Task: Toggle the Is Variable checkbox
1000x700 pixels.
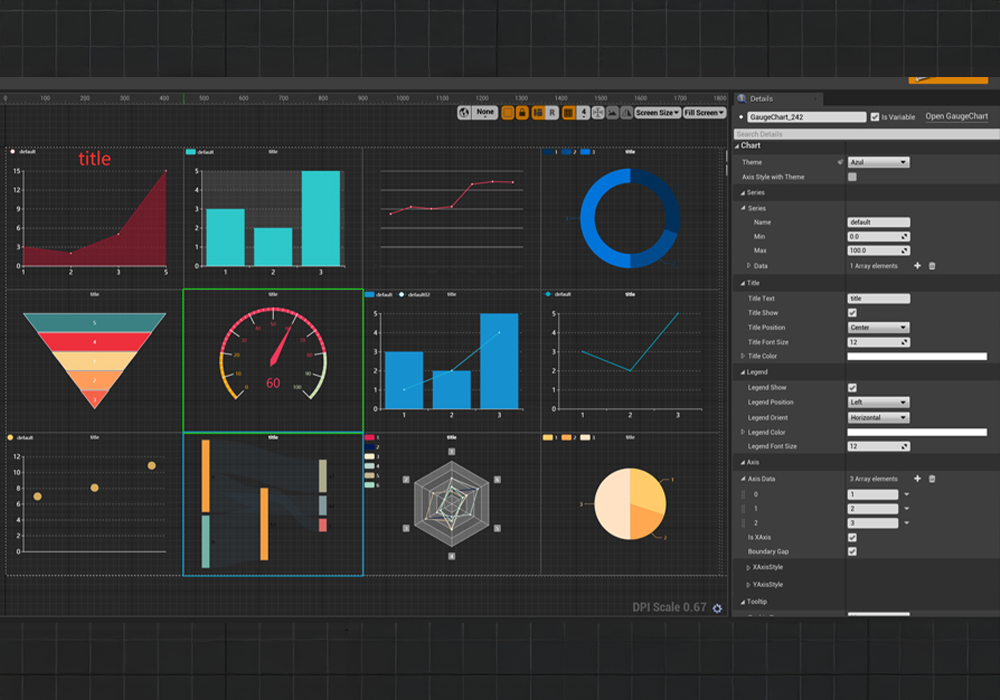Action: (875, 117)
